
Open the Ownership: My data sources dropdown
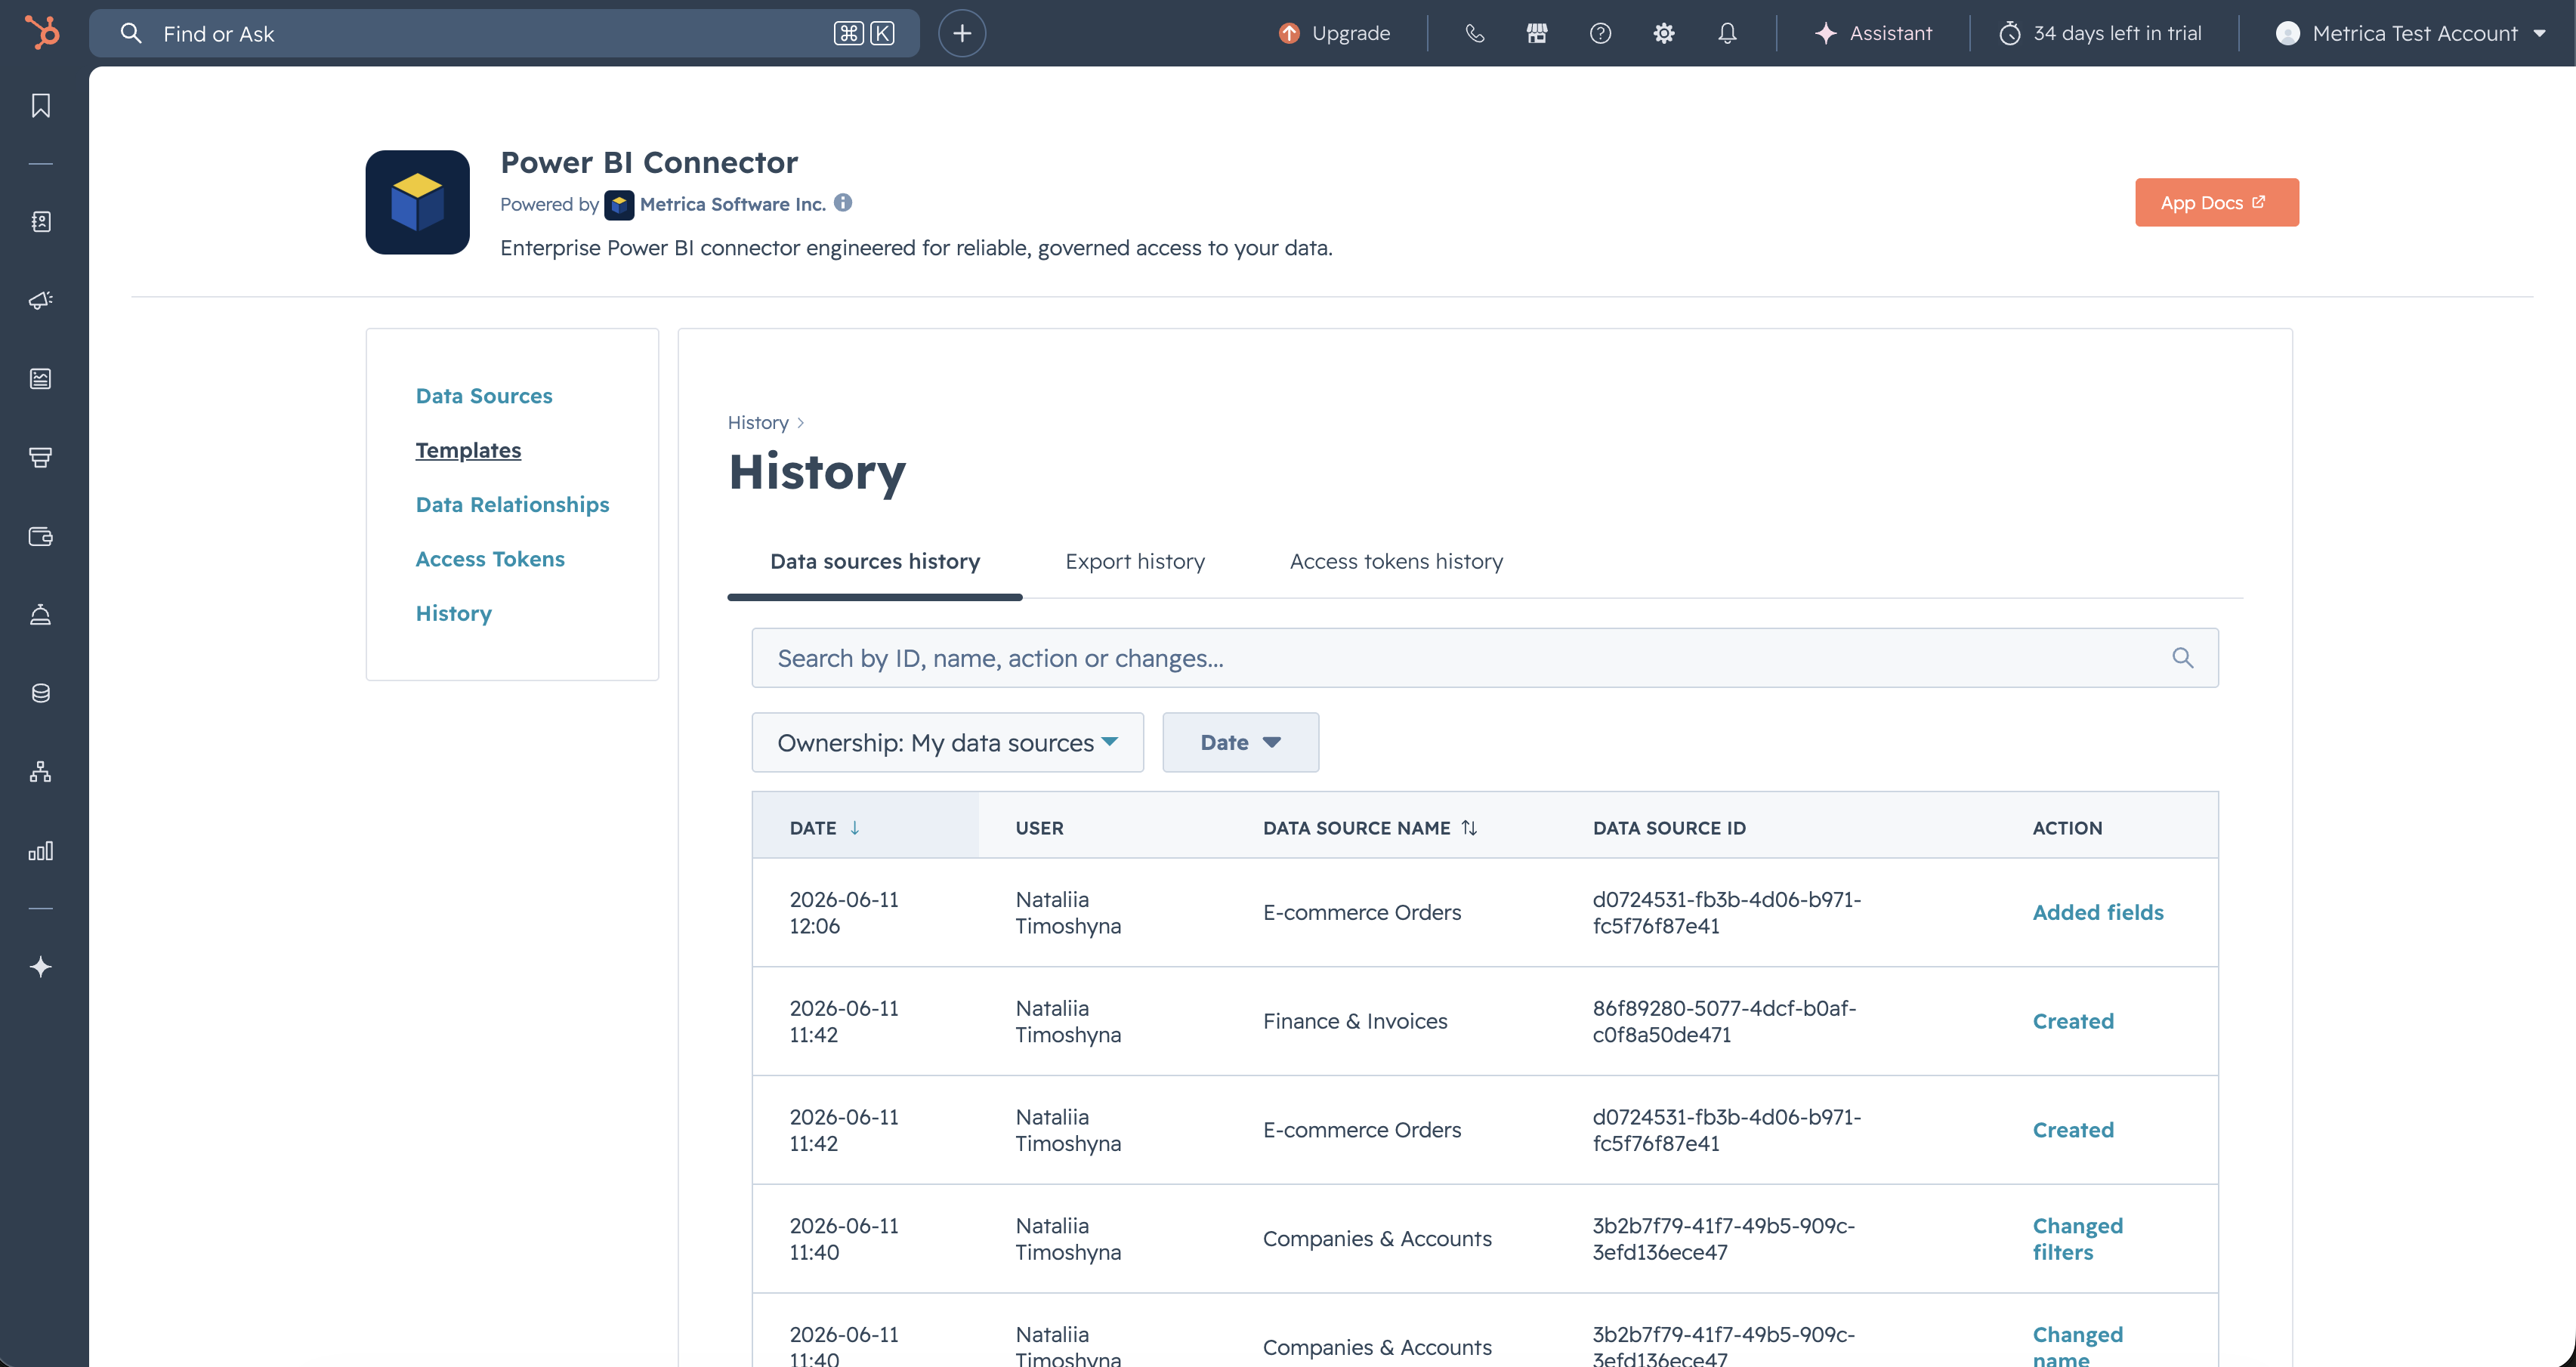(x=947, y=742)
